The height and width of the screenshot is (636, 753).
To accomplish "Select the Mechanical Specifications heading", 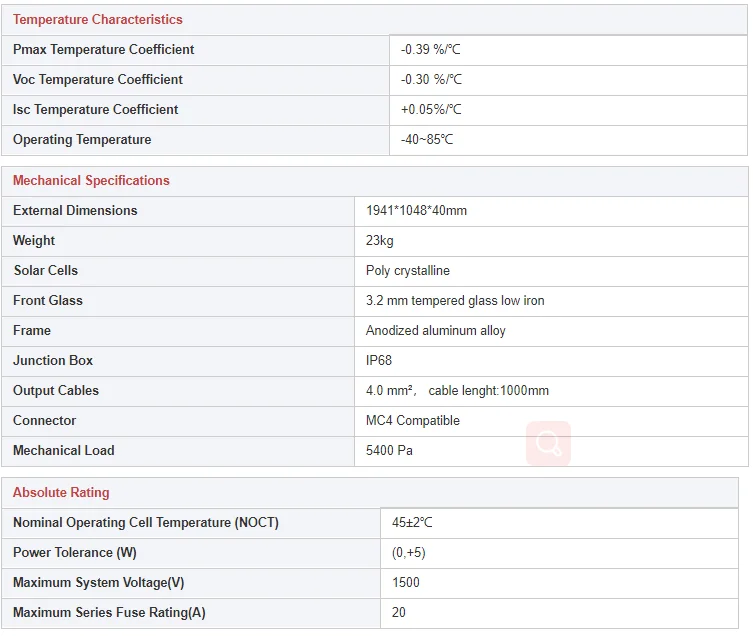I will pyautogui.click(x=91, y=181).
